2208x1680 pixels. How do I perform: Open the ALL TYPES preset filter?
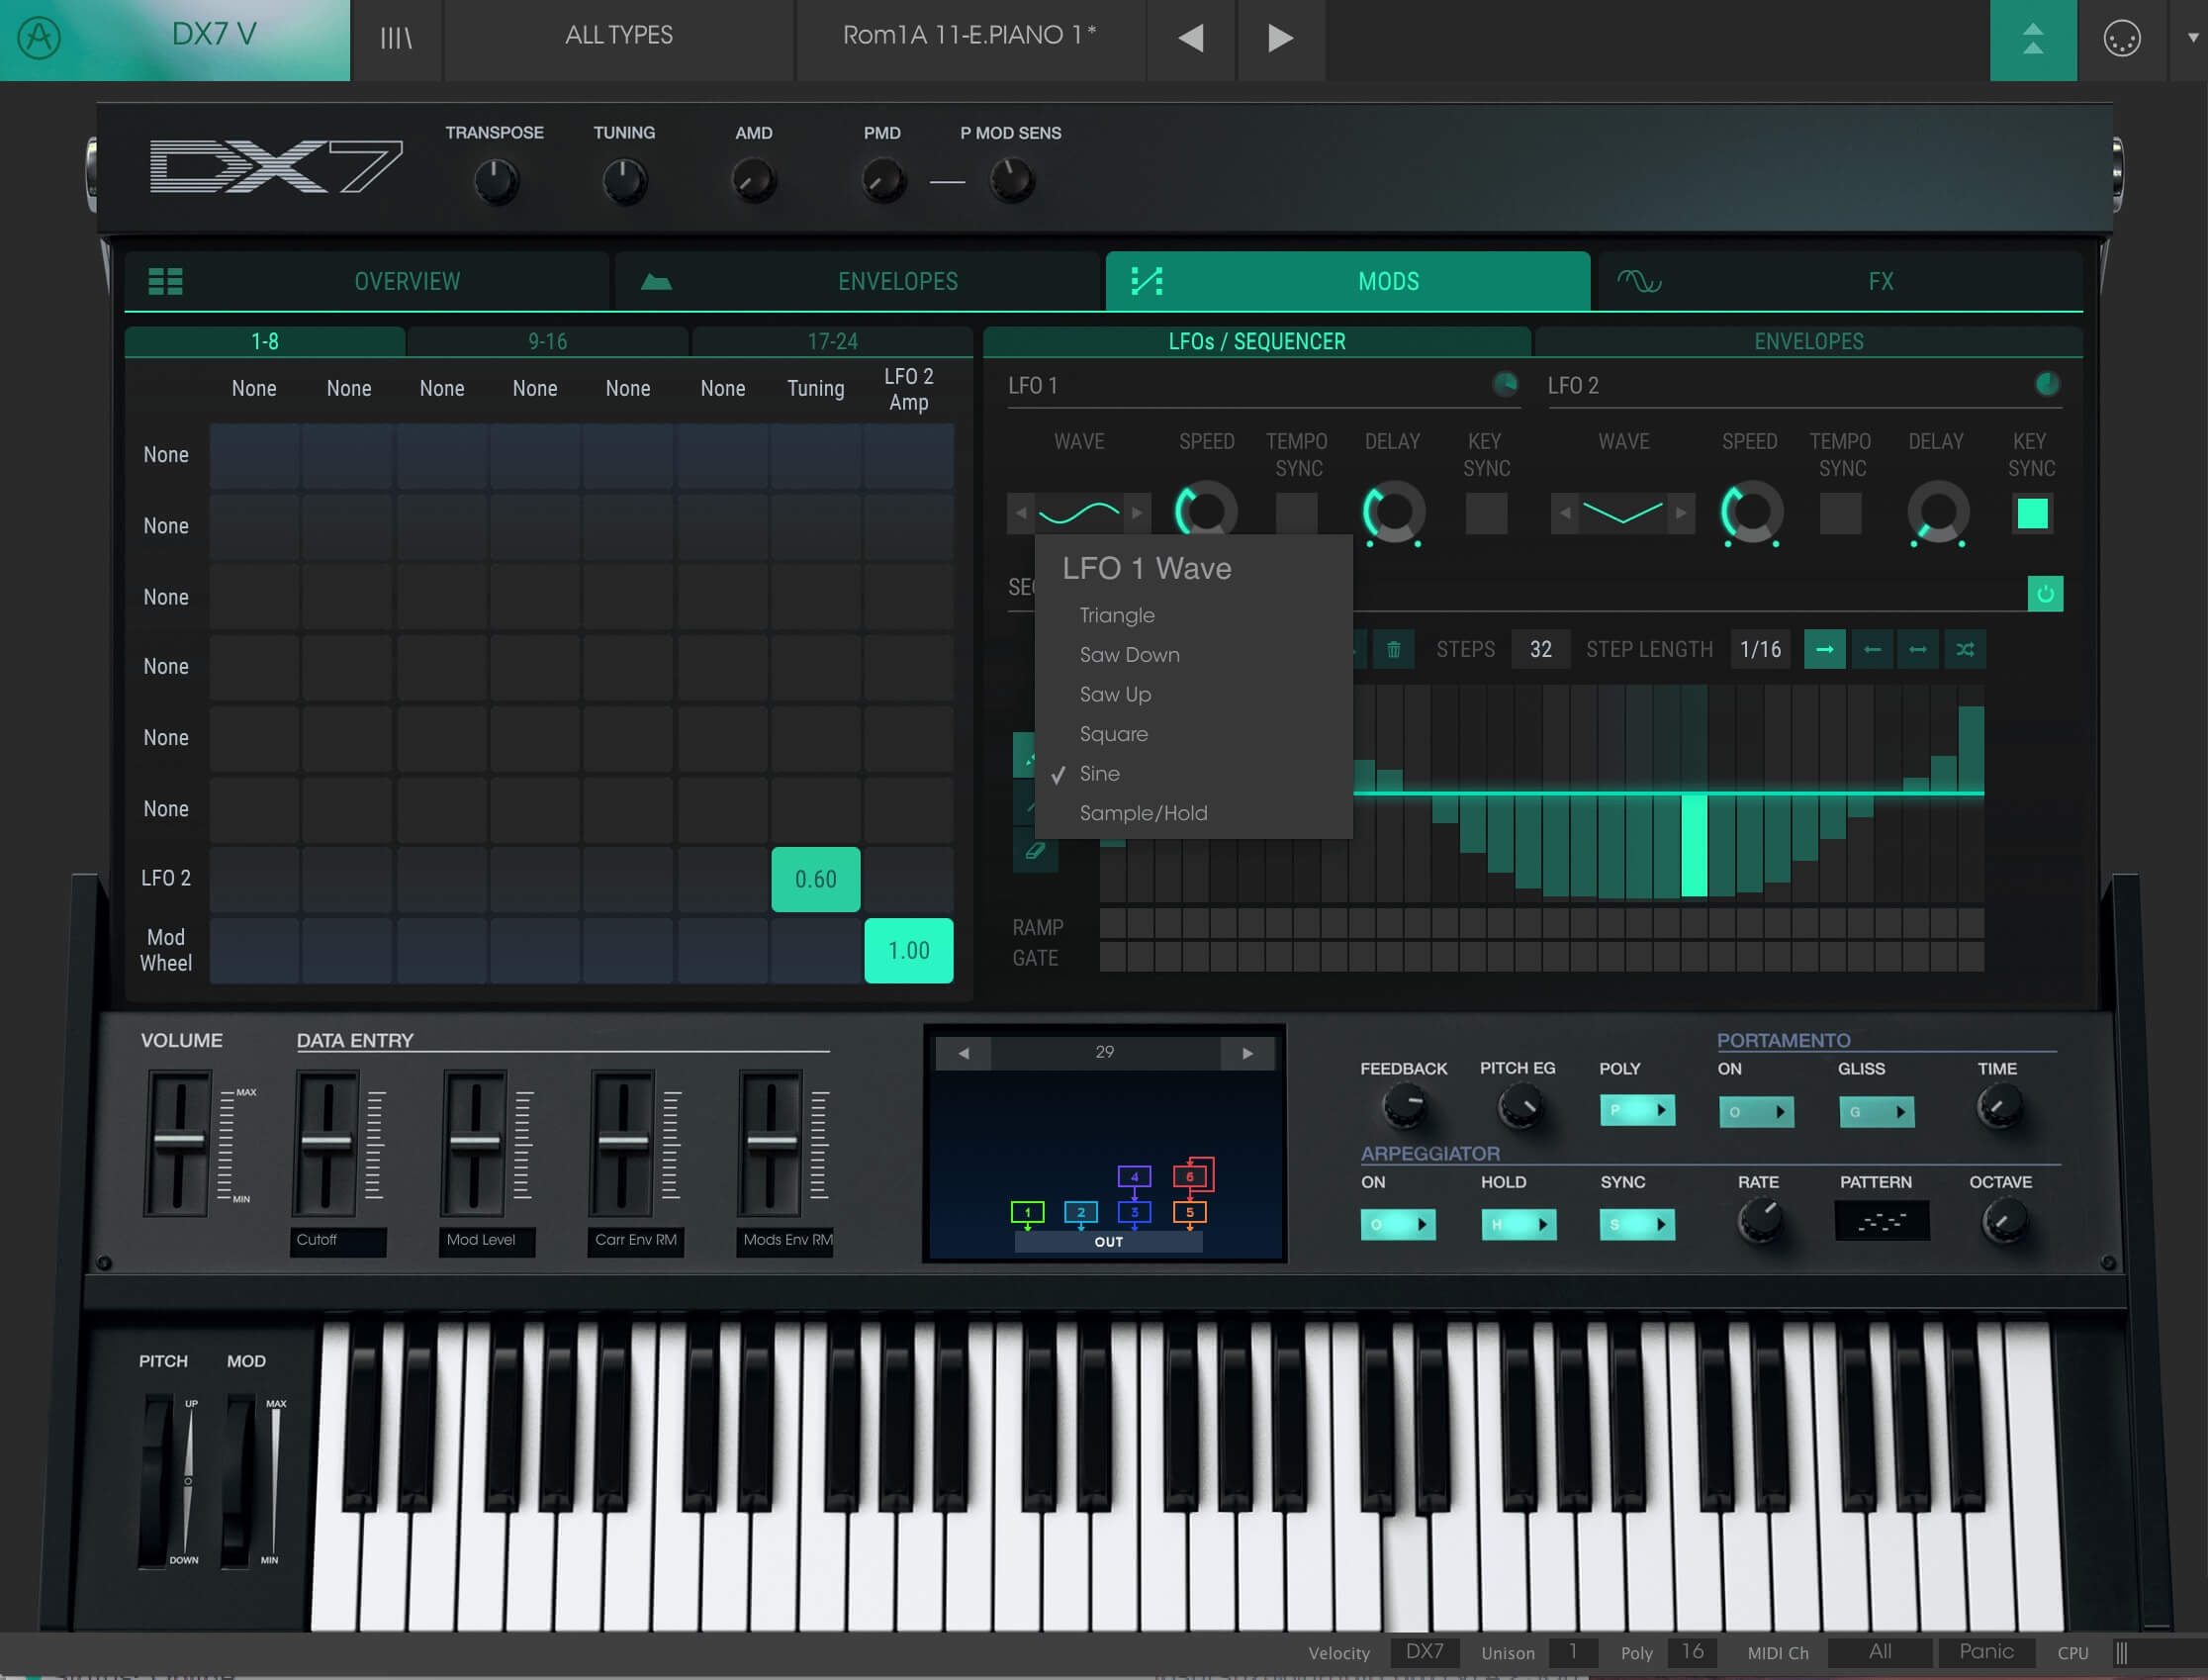click(x=619, y=36)
